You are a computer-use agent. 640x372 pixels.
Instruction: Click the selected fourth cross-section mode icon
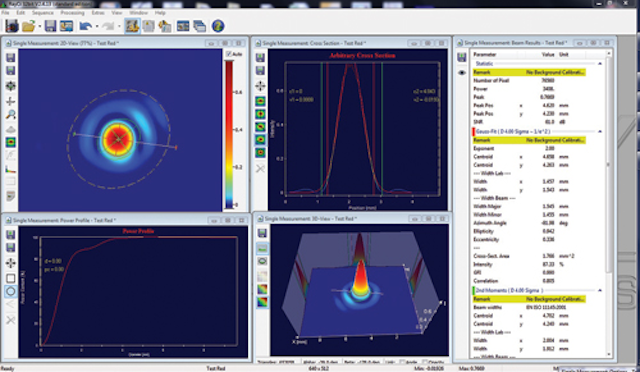[x=260, y=140]
